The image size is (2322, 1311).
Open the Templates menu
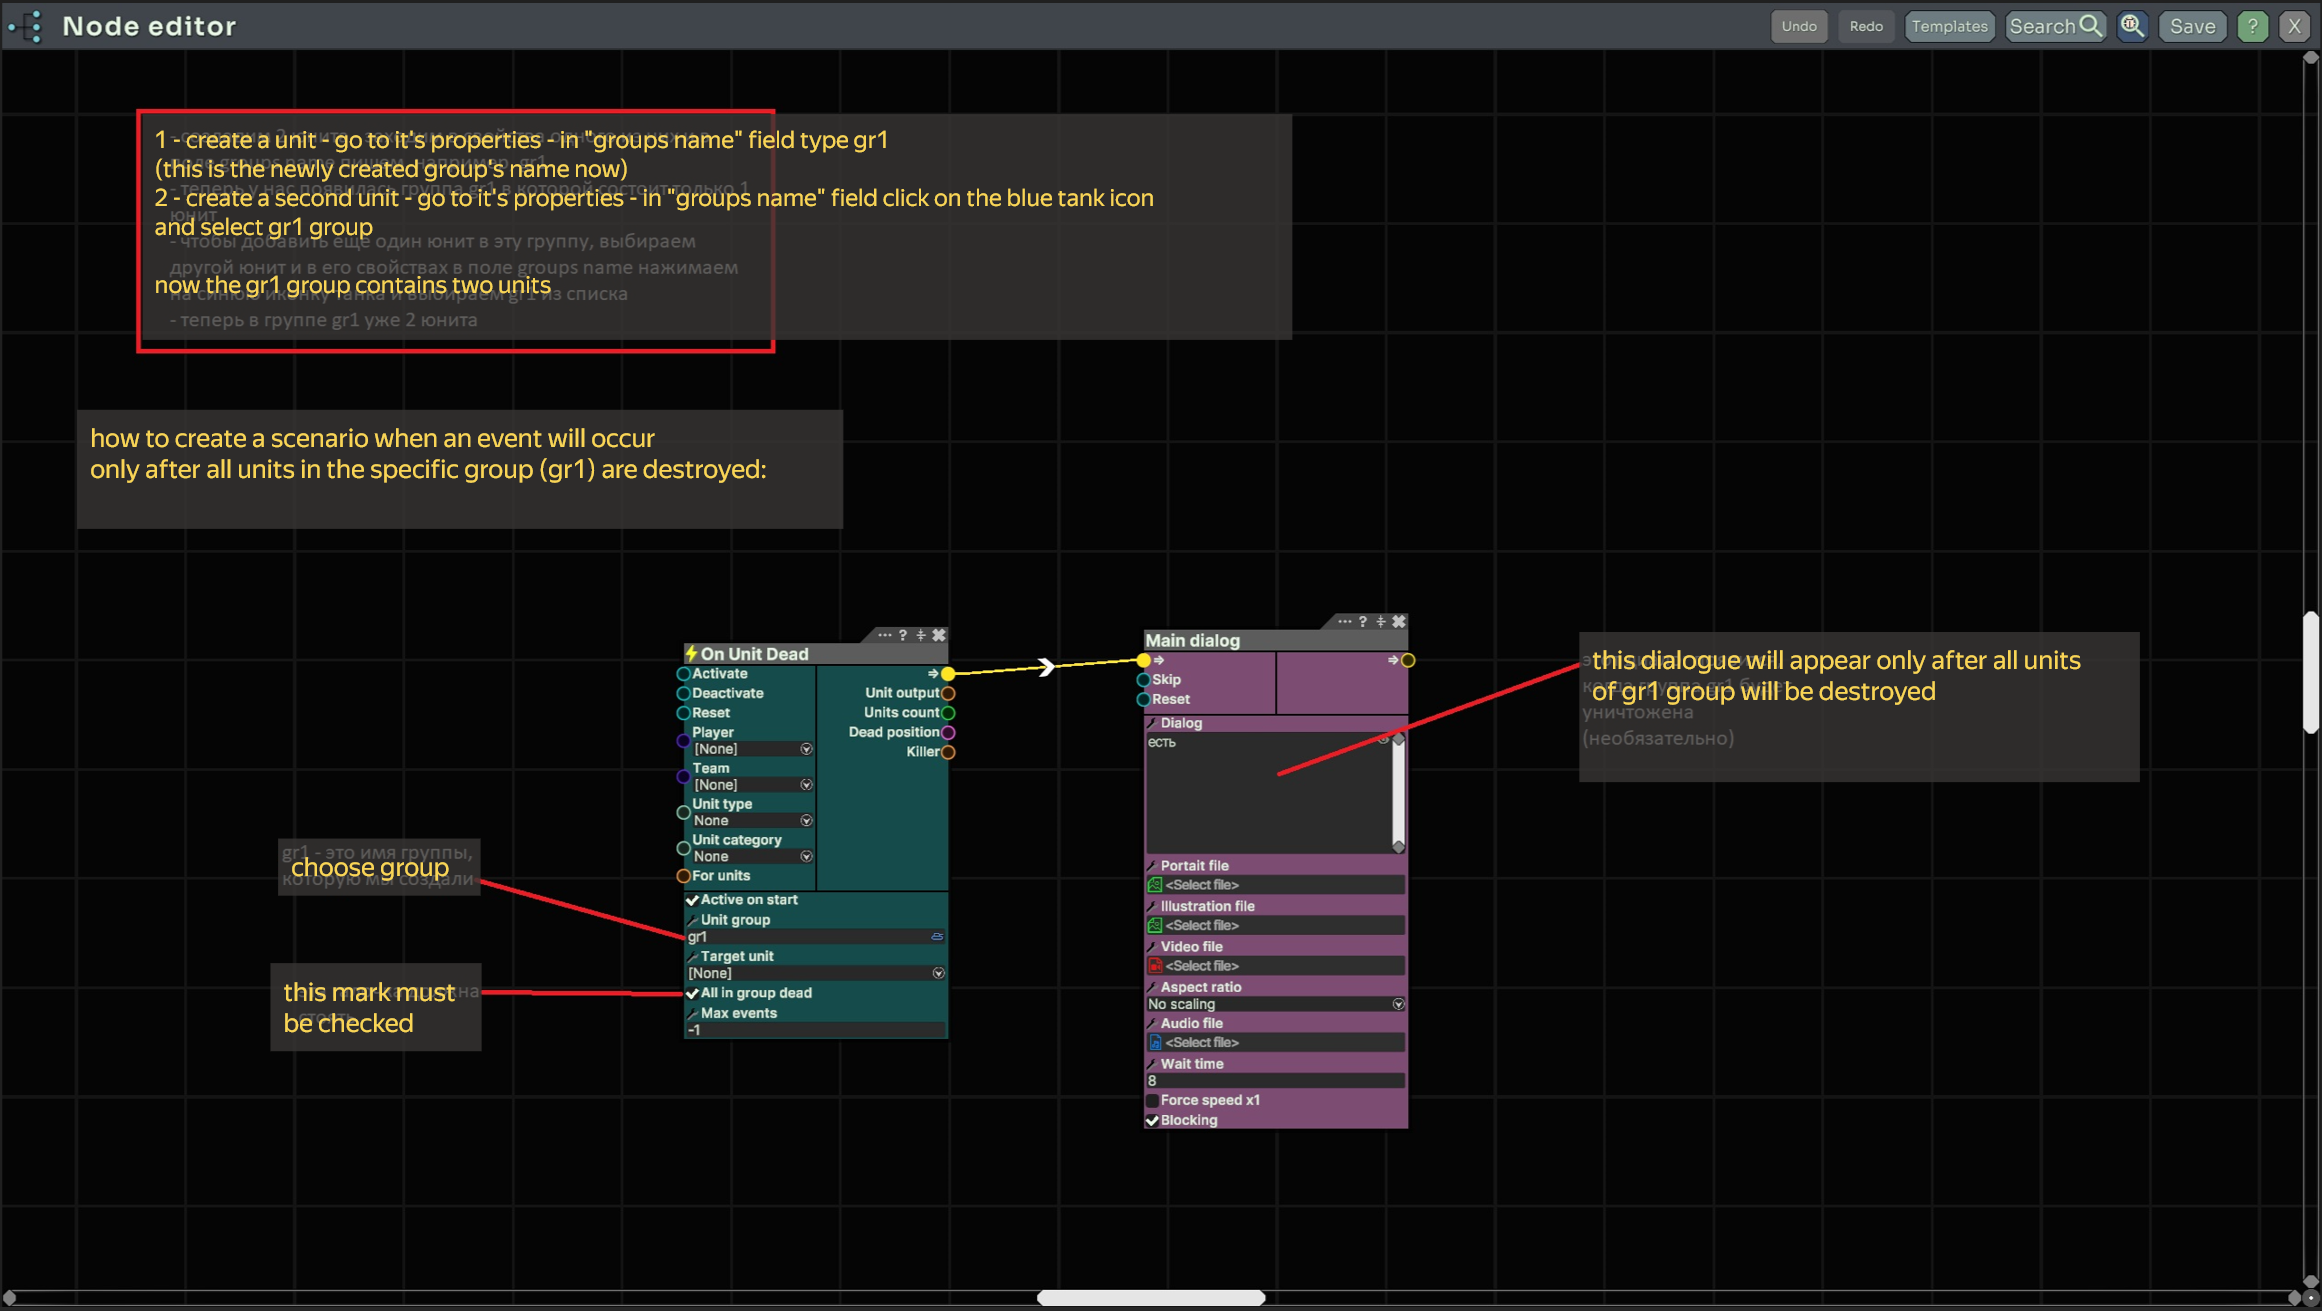pos(1948,26)
